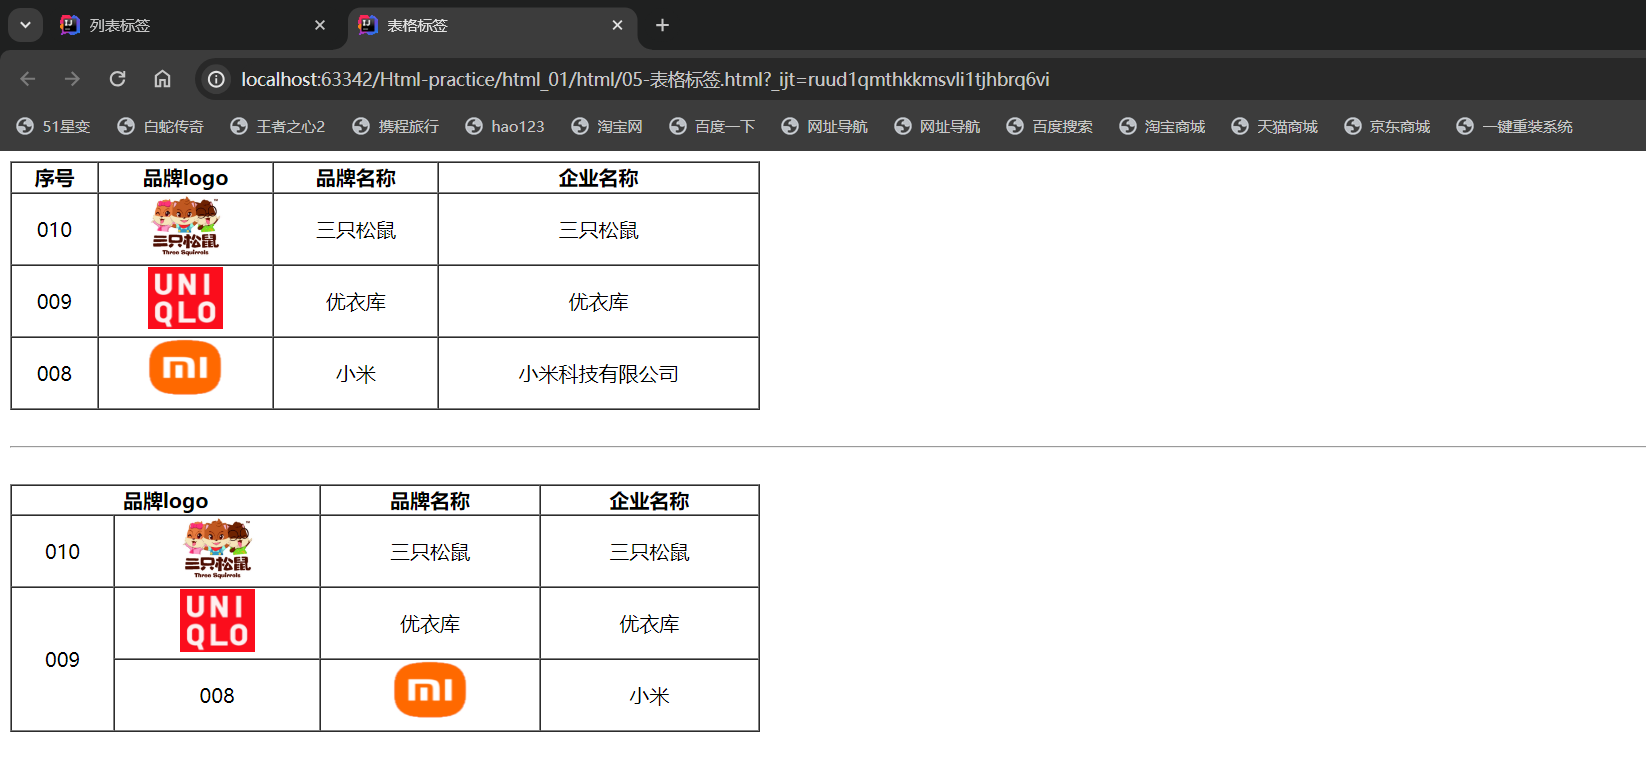The image size is (1646, 782).
Task: Select the 表格标签 tab
Action: pyautogui.click(x=493, y=26)
